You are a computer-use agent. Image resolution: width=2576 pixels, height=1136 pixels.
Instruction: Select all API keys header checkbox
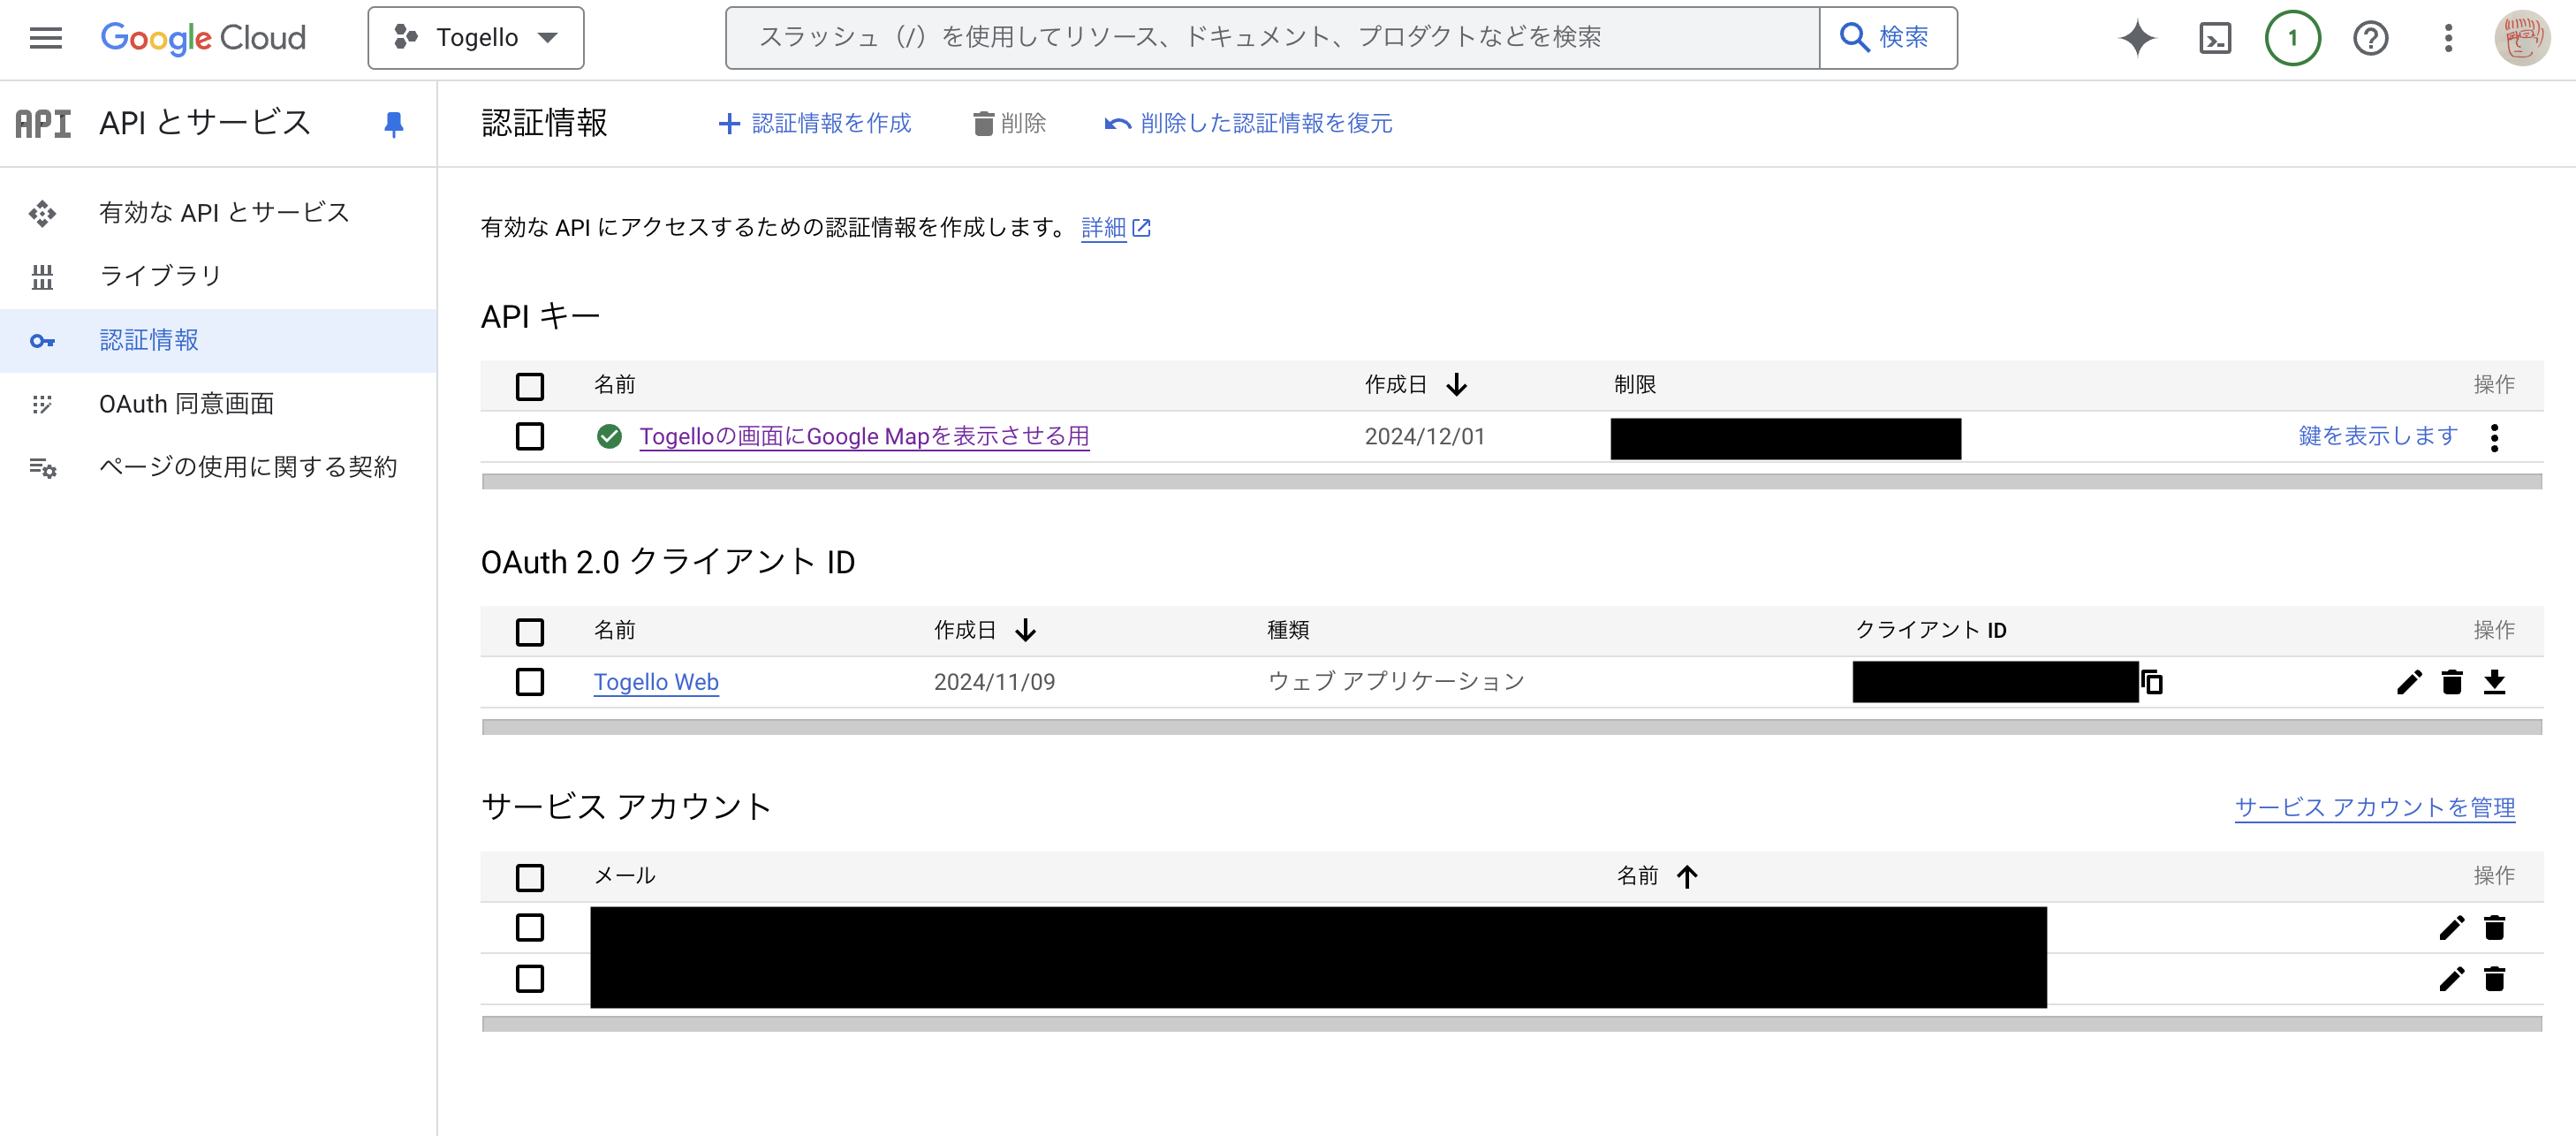[x=530, y=386]
